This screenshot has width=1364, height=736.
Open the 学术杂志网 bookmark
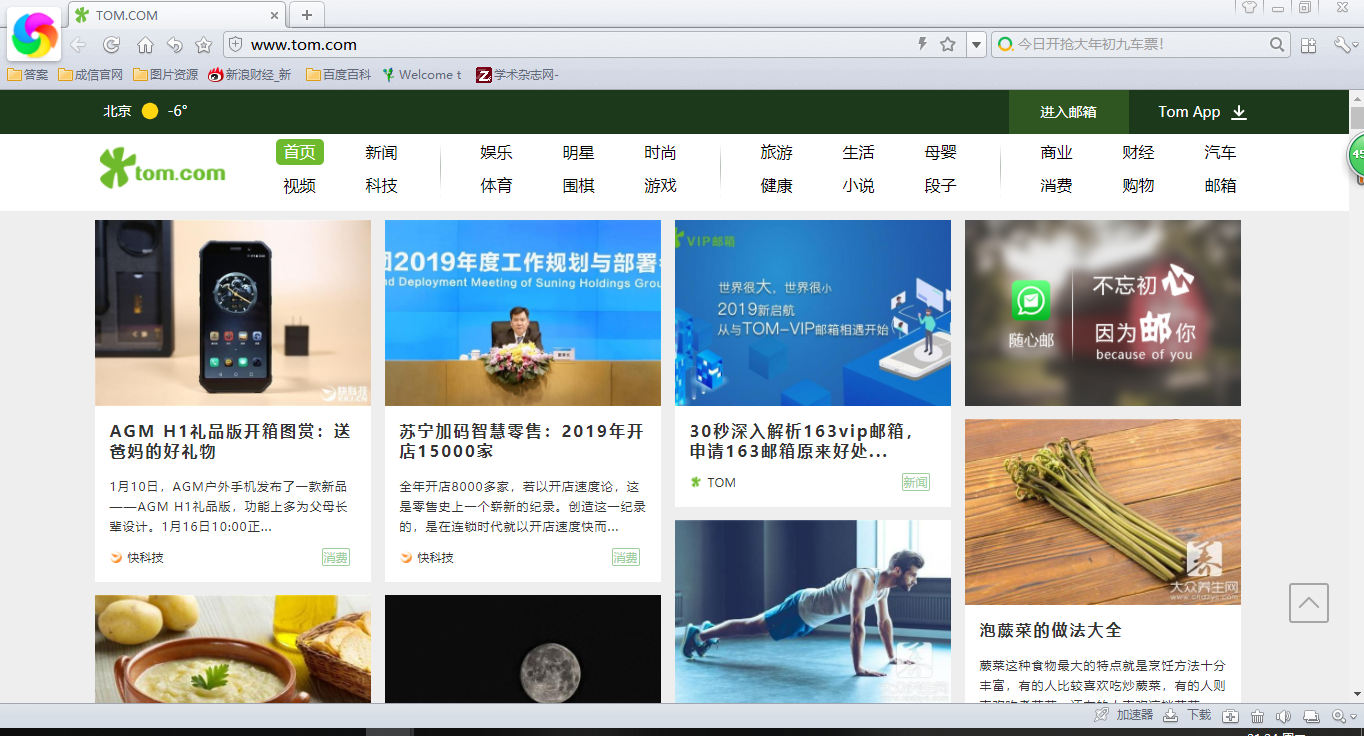coord(518,74)
